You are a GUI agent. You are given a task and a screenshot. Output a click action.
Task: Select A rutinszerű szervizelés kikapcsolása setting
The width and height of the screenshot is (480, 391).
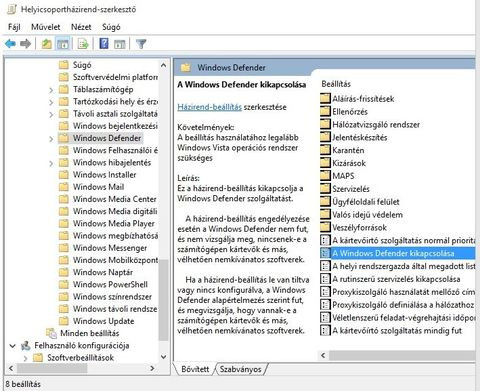click(390, 279)
